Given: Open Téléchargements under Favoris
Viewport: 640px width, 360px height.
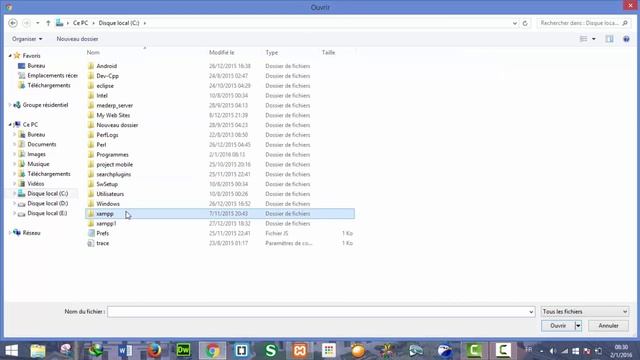Looking at the screenshot, I should 49,85.
